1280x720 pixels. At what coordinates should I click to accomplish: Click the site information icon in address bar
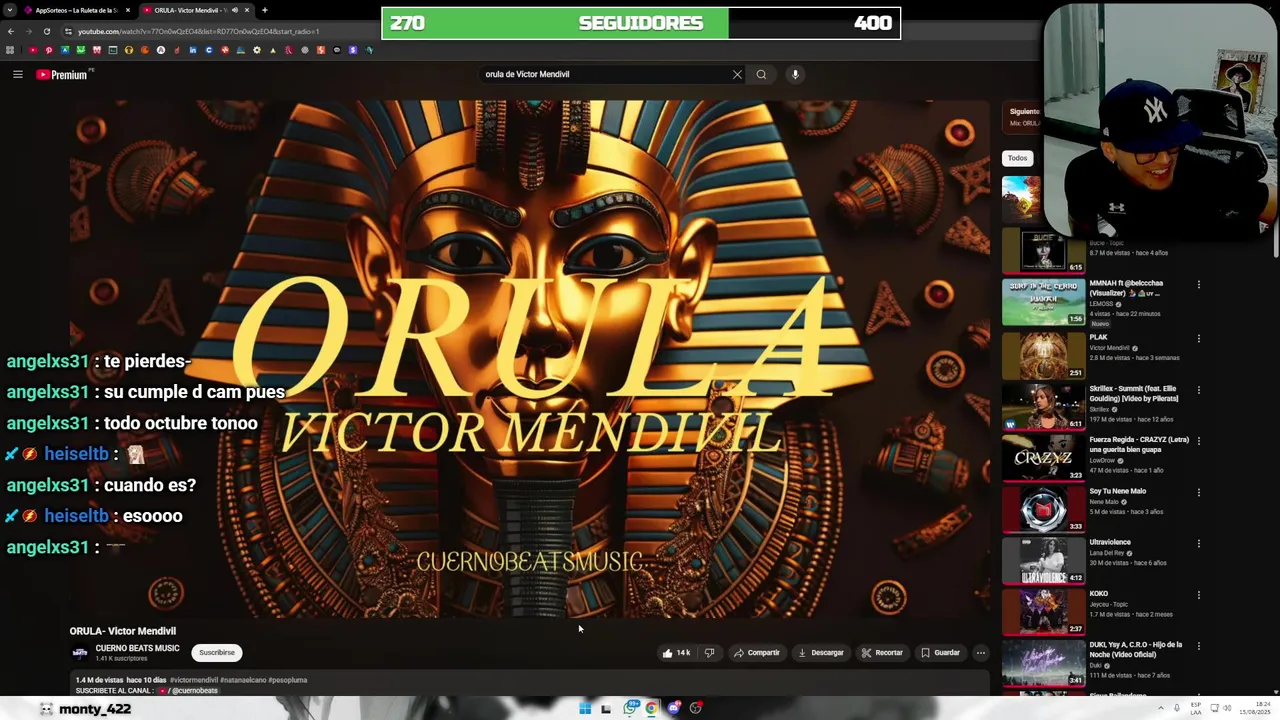(x=68, y=31)
